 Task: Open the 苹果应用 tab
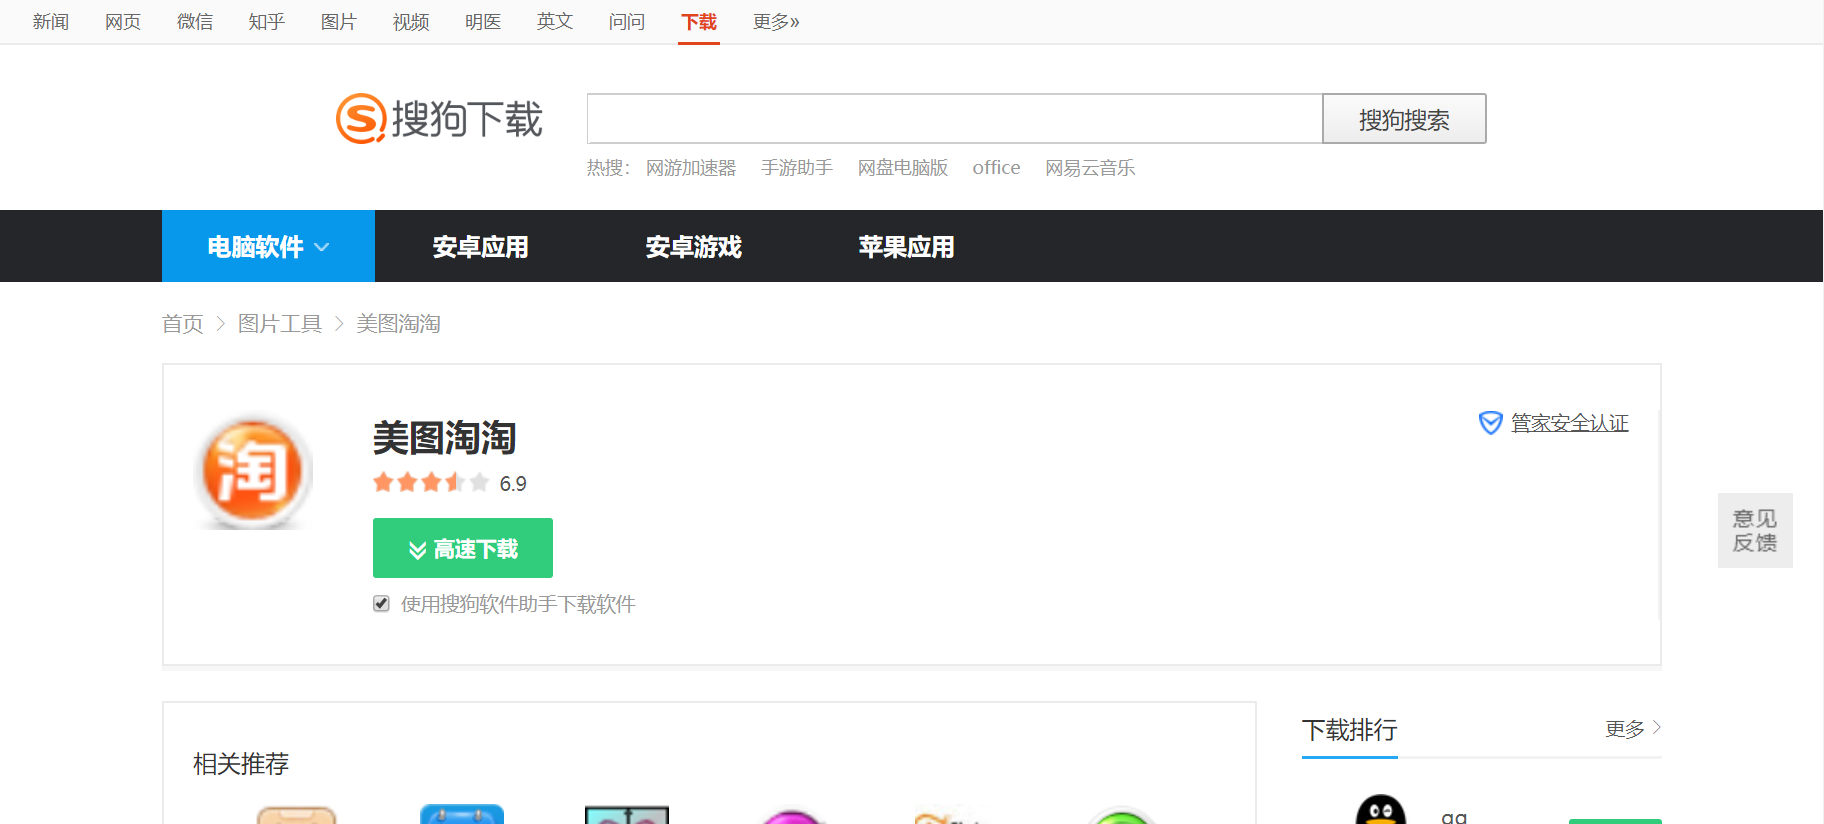[x=906, y=247]
